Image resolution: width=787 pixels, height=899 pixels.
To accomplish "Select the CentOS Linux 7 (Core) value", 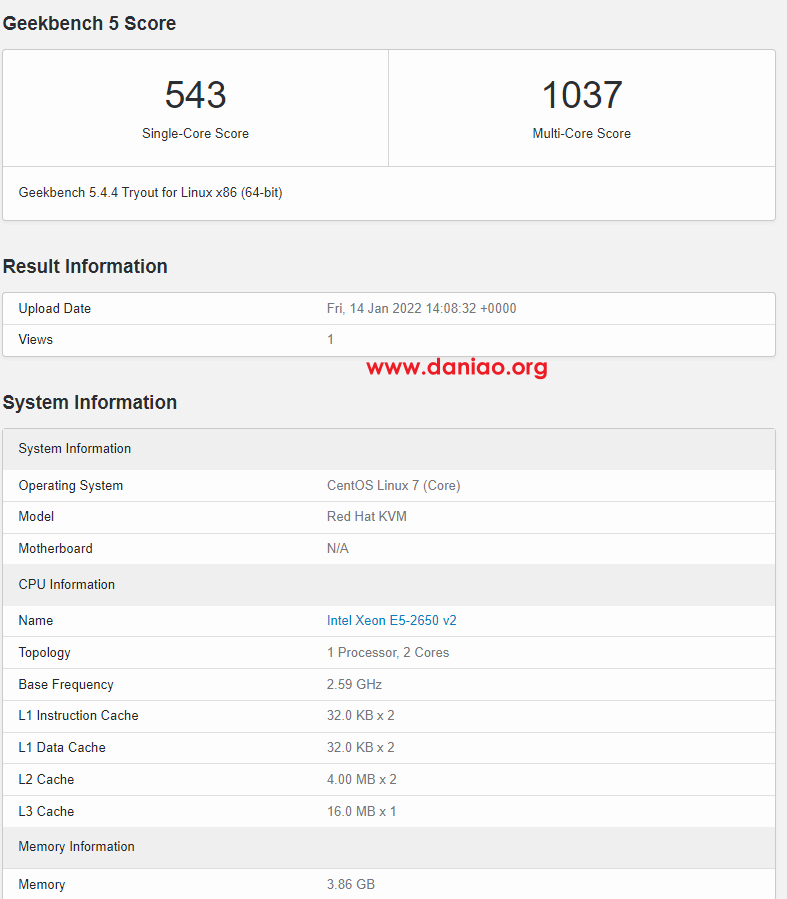I will (x=394, y=486).
